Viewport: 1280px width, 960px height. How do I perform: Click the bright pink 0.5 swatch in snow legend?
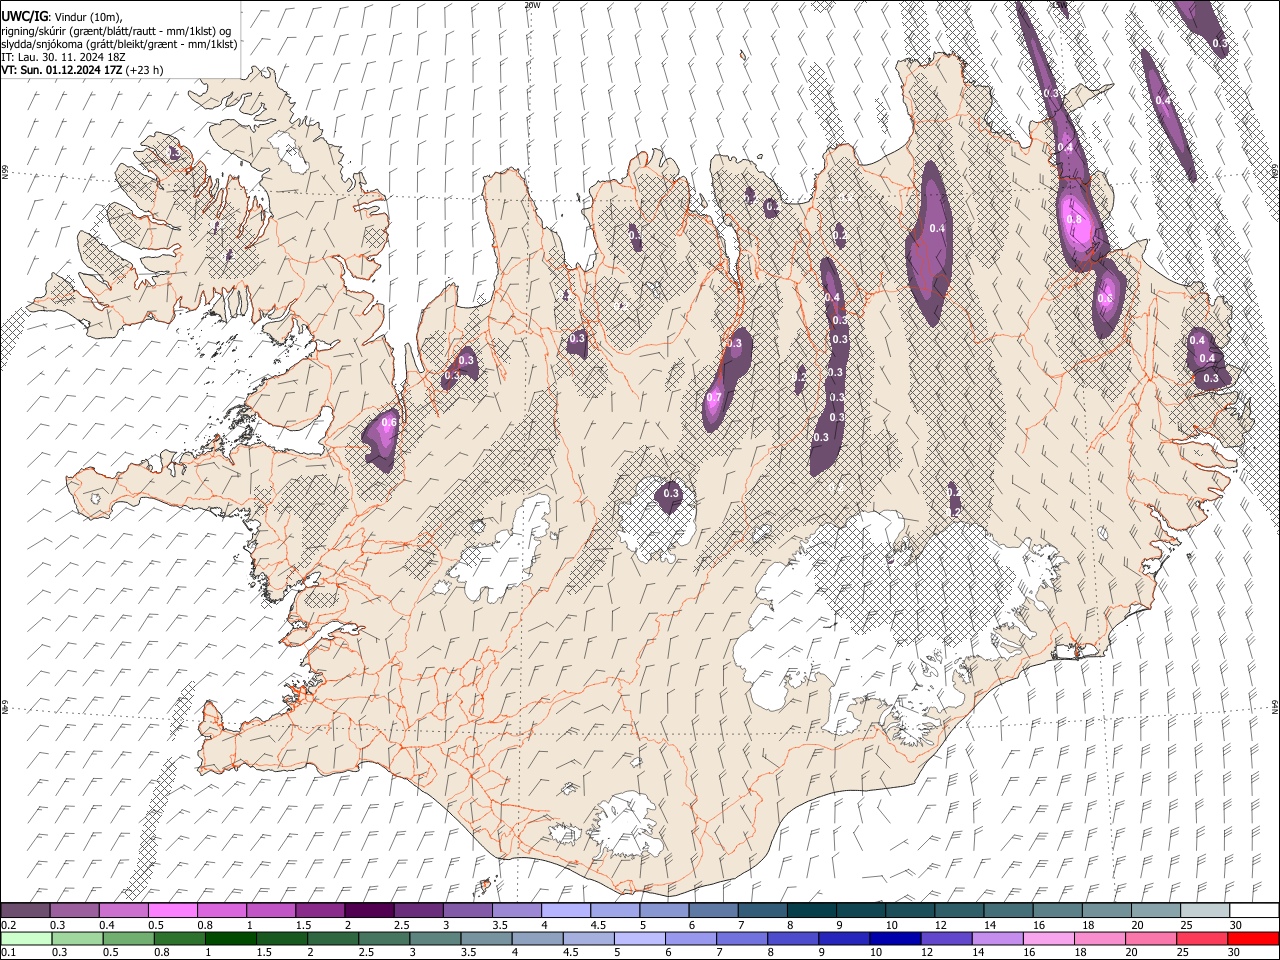[x=173, y=911]
